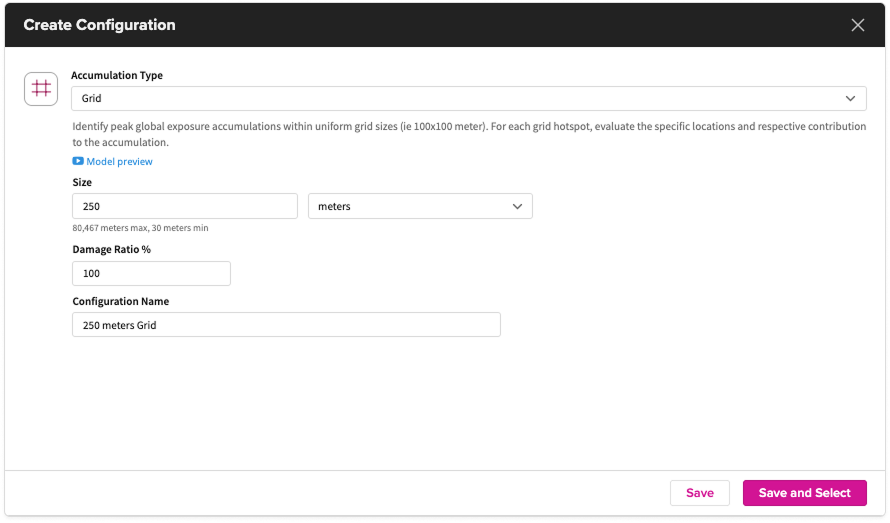Click the grid hashtag icon
The width and height of the screenshot is (890, 523).
pos(41,88)
